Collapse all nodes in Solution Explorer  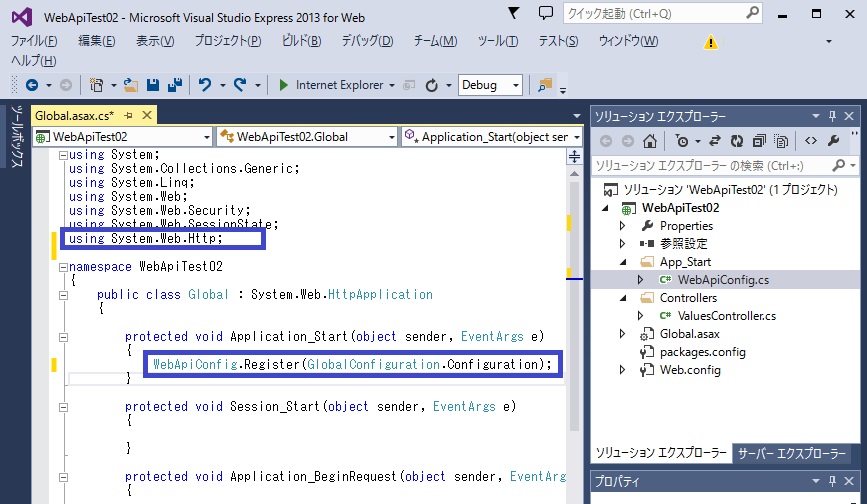[x=759, y=141]
